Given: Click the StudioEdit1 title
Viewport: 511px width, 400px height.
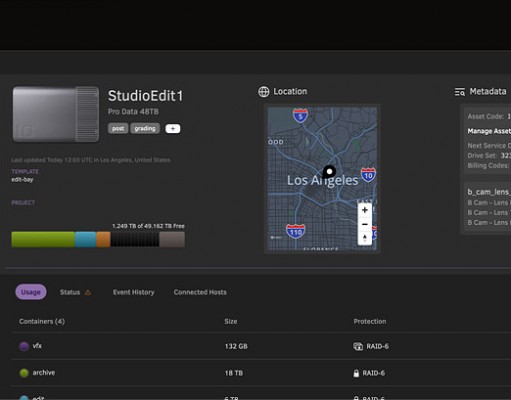Looking at the screenshot, I should [145, 96].
